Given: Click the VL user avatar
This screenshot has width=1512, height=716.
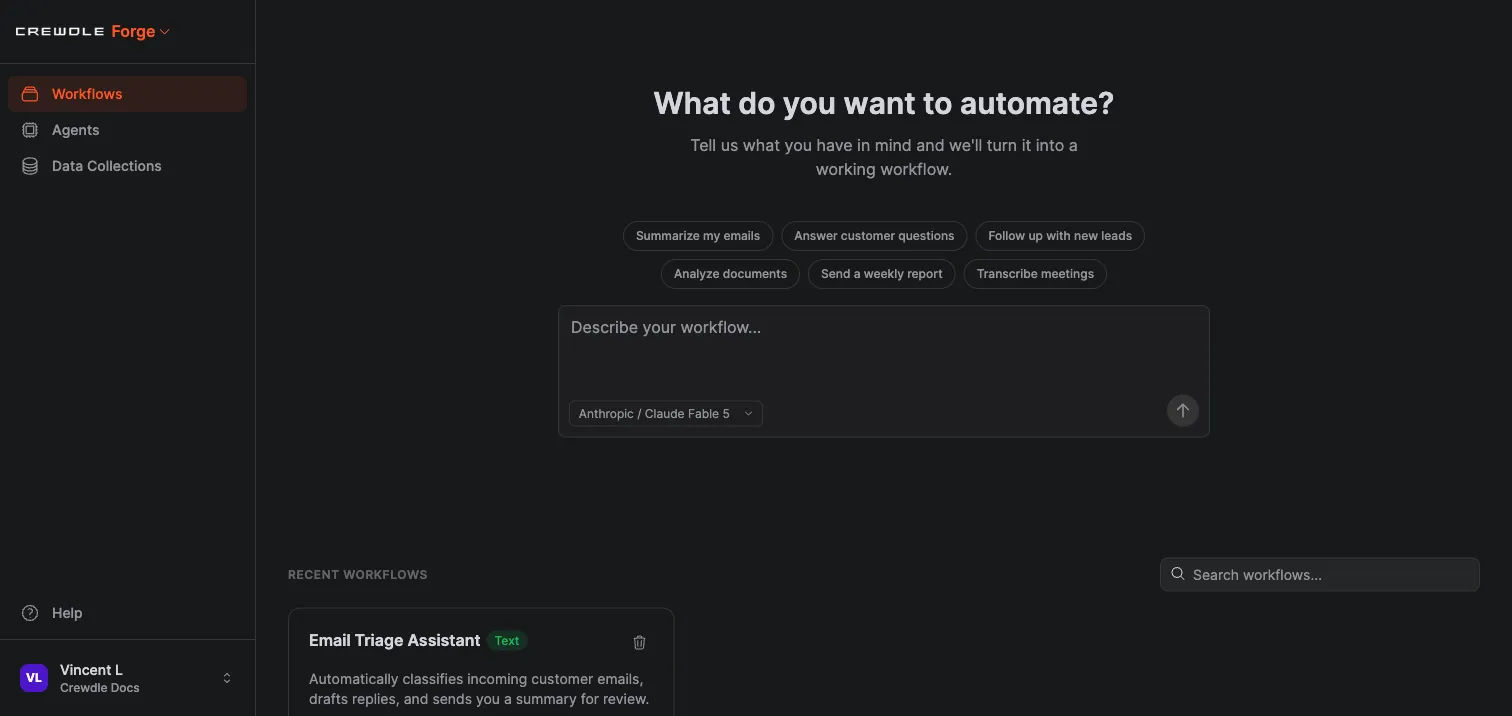Looking at the screenshot, I should tap(34, 678).
